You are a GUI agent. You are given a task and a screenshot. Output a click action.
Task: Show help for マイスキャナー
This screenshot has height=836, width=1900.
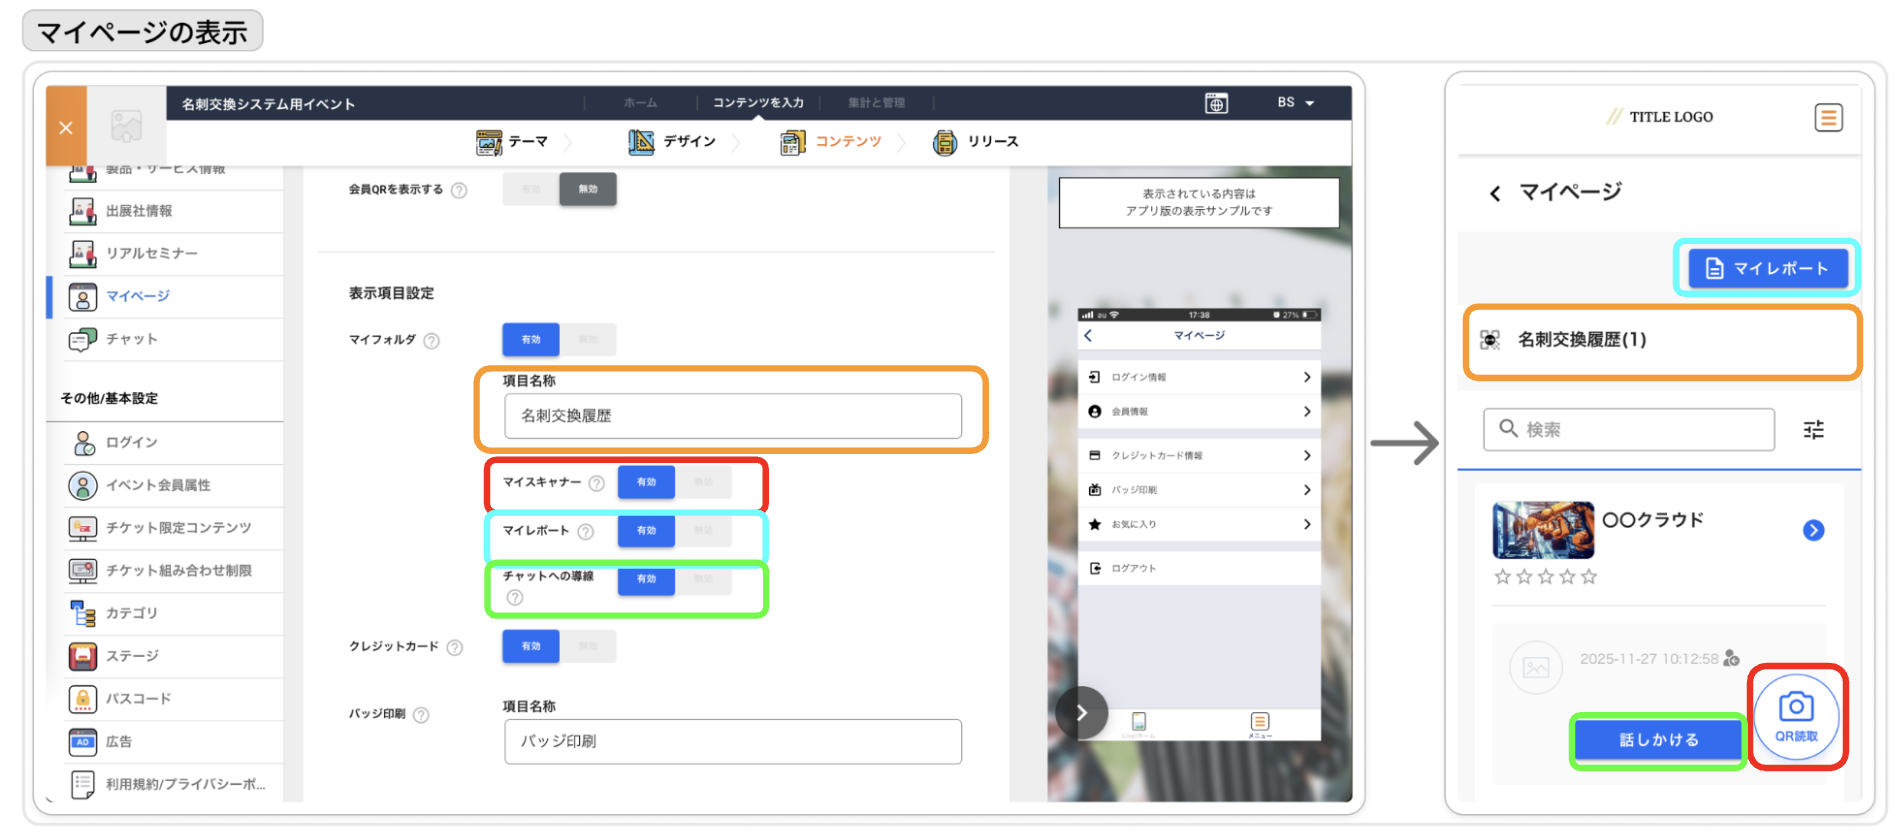click(x=597, y=483)
